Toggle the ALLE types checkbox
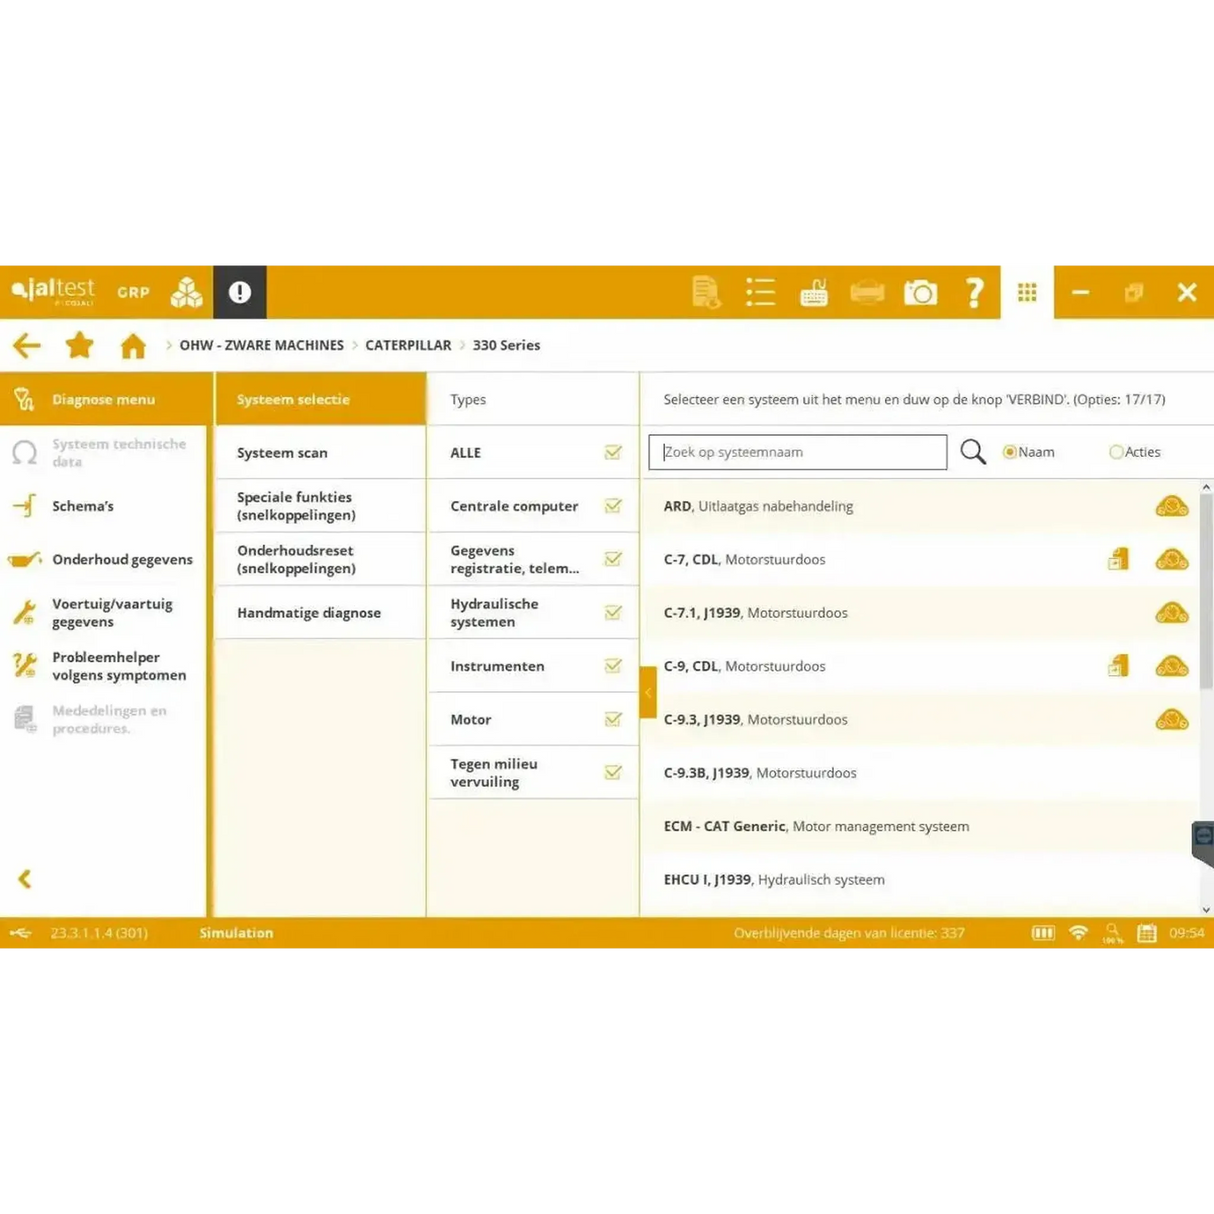The width and height of the screenshot is (1214, 1214). [x=613, y=453]
